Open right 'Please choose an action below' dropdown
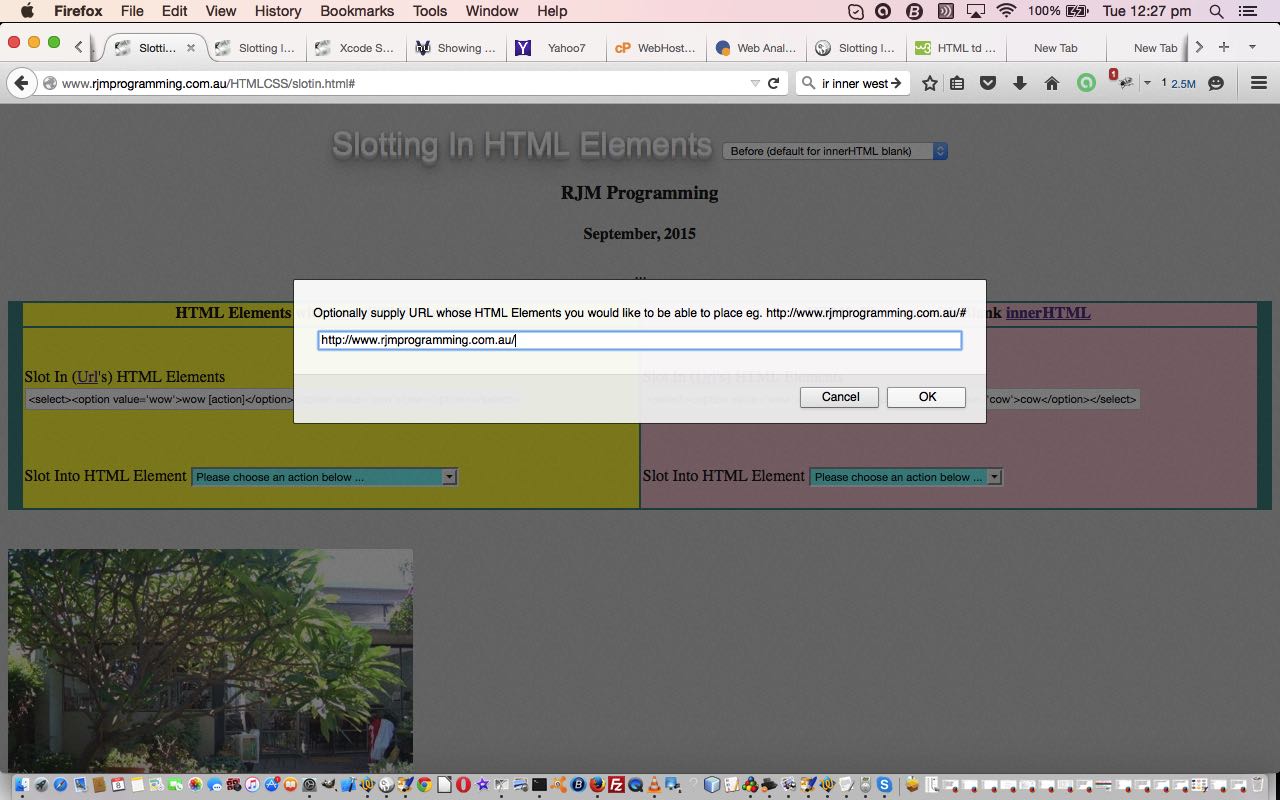 point(906,477)
